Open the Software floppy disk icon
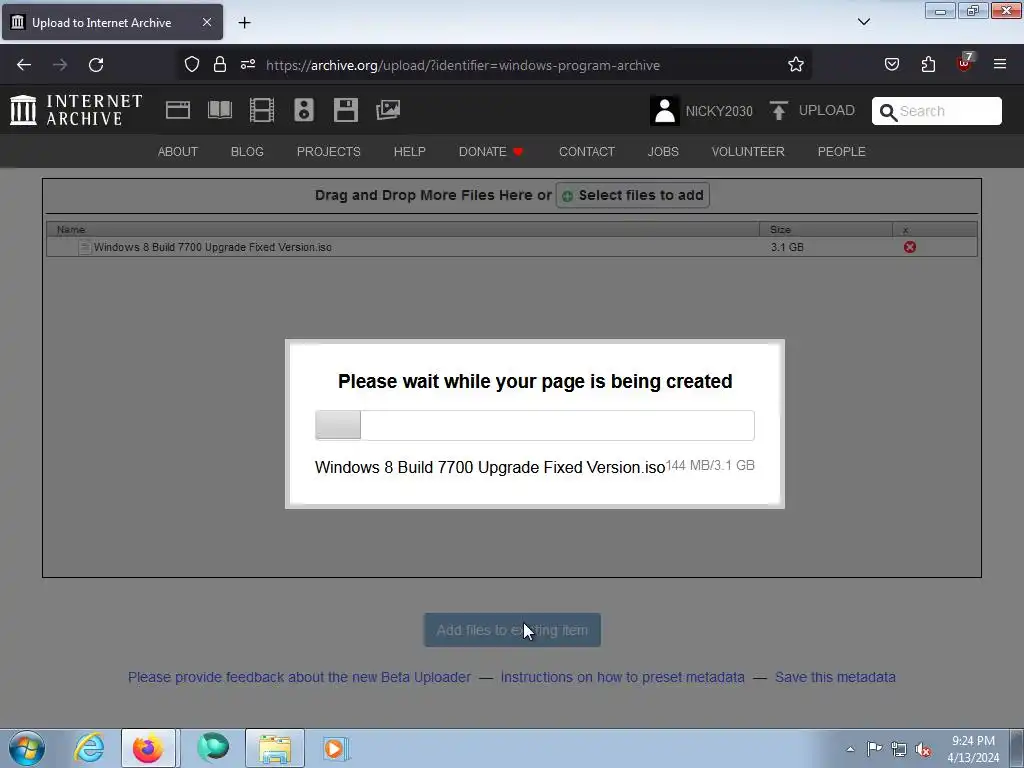This screenshot has height=768, width=1024. point(345,110)
